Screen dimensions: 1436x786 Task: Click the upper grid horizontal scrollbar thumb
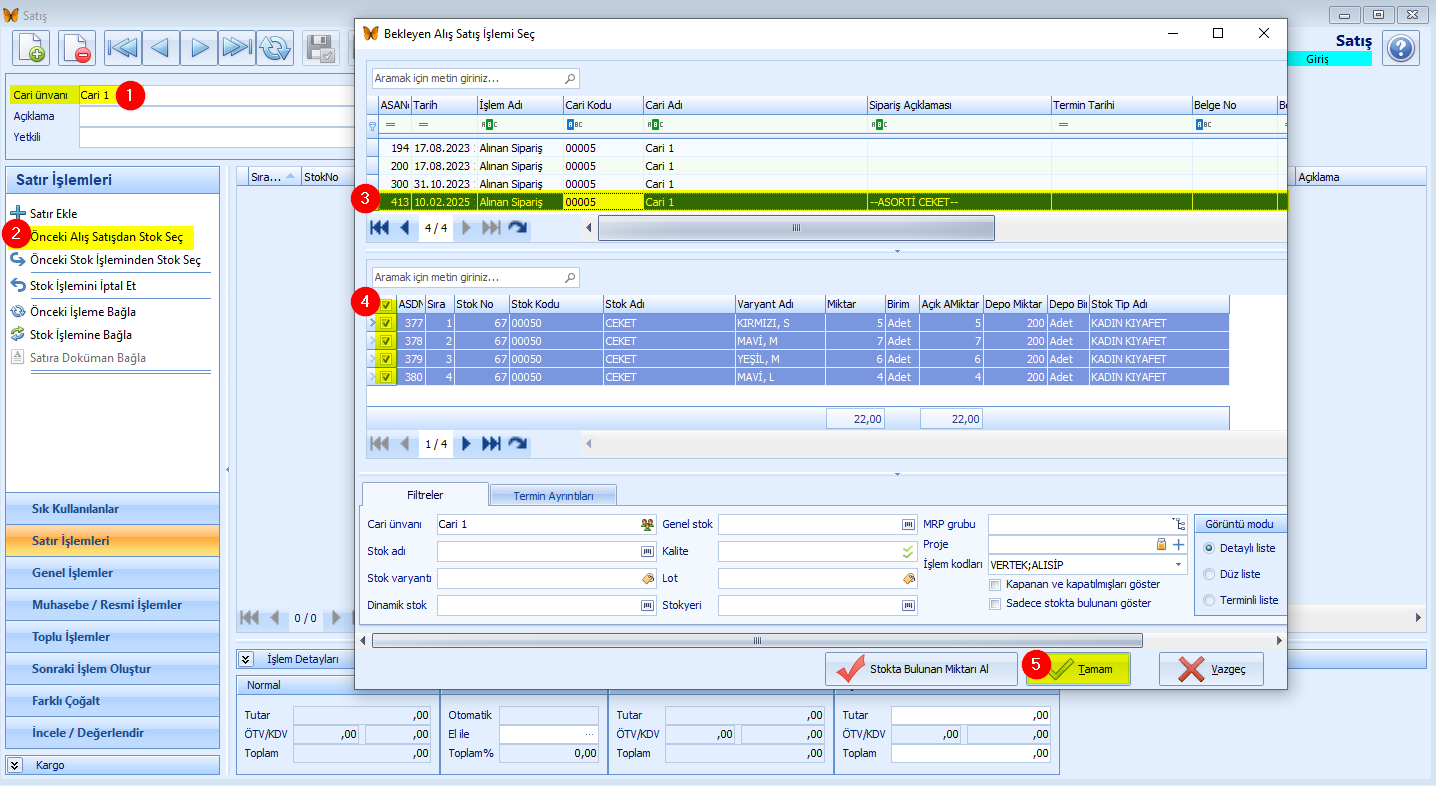coord(796,228)
